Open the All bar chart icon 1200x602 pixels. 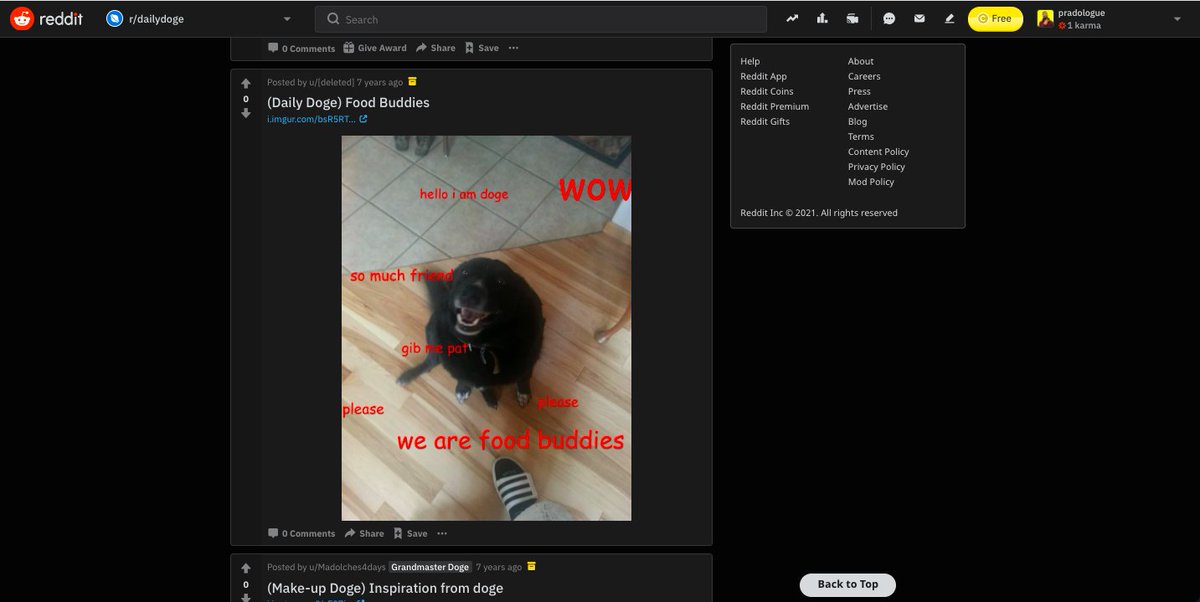pos(822,19)
